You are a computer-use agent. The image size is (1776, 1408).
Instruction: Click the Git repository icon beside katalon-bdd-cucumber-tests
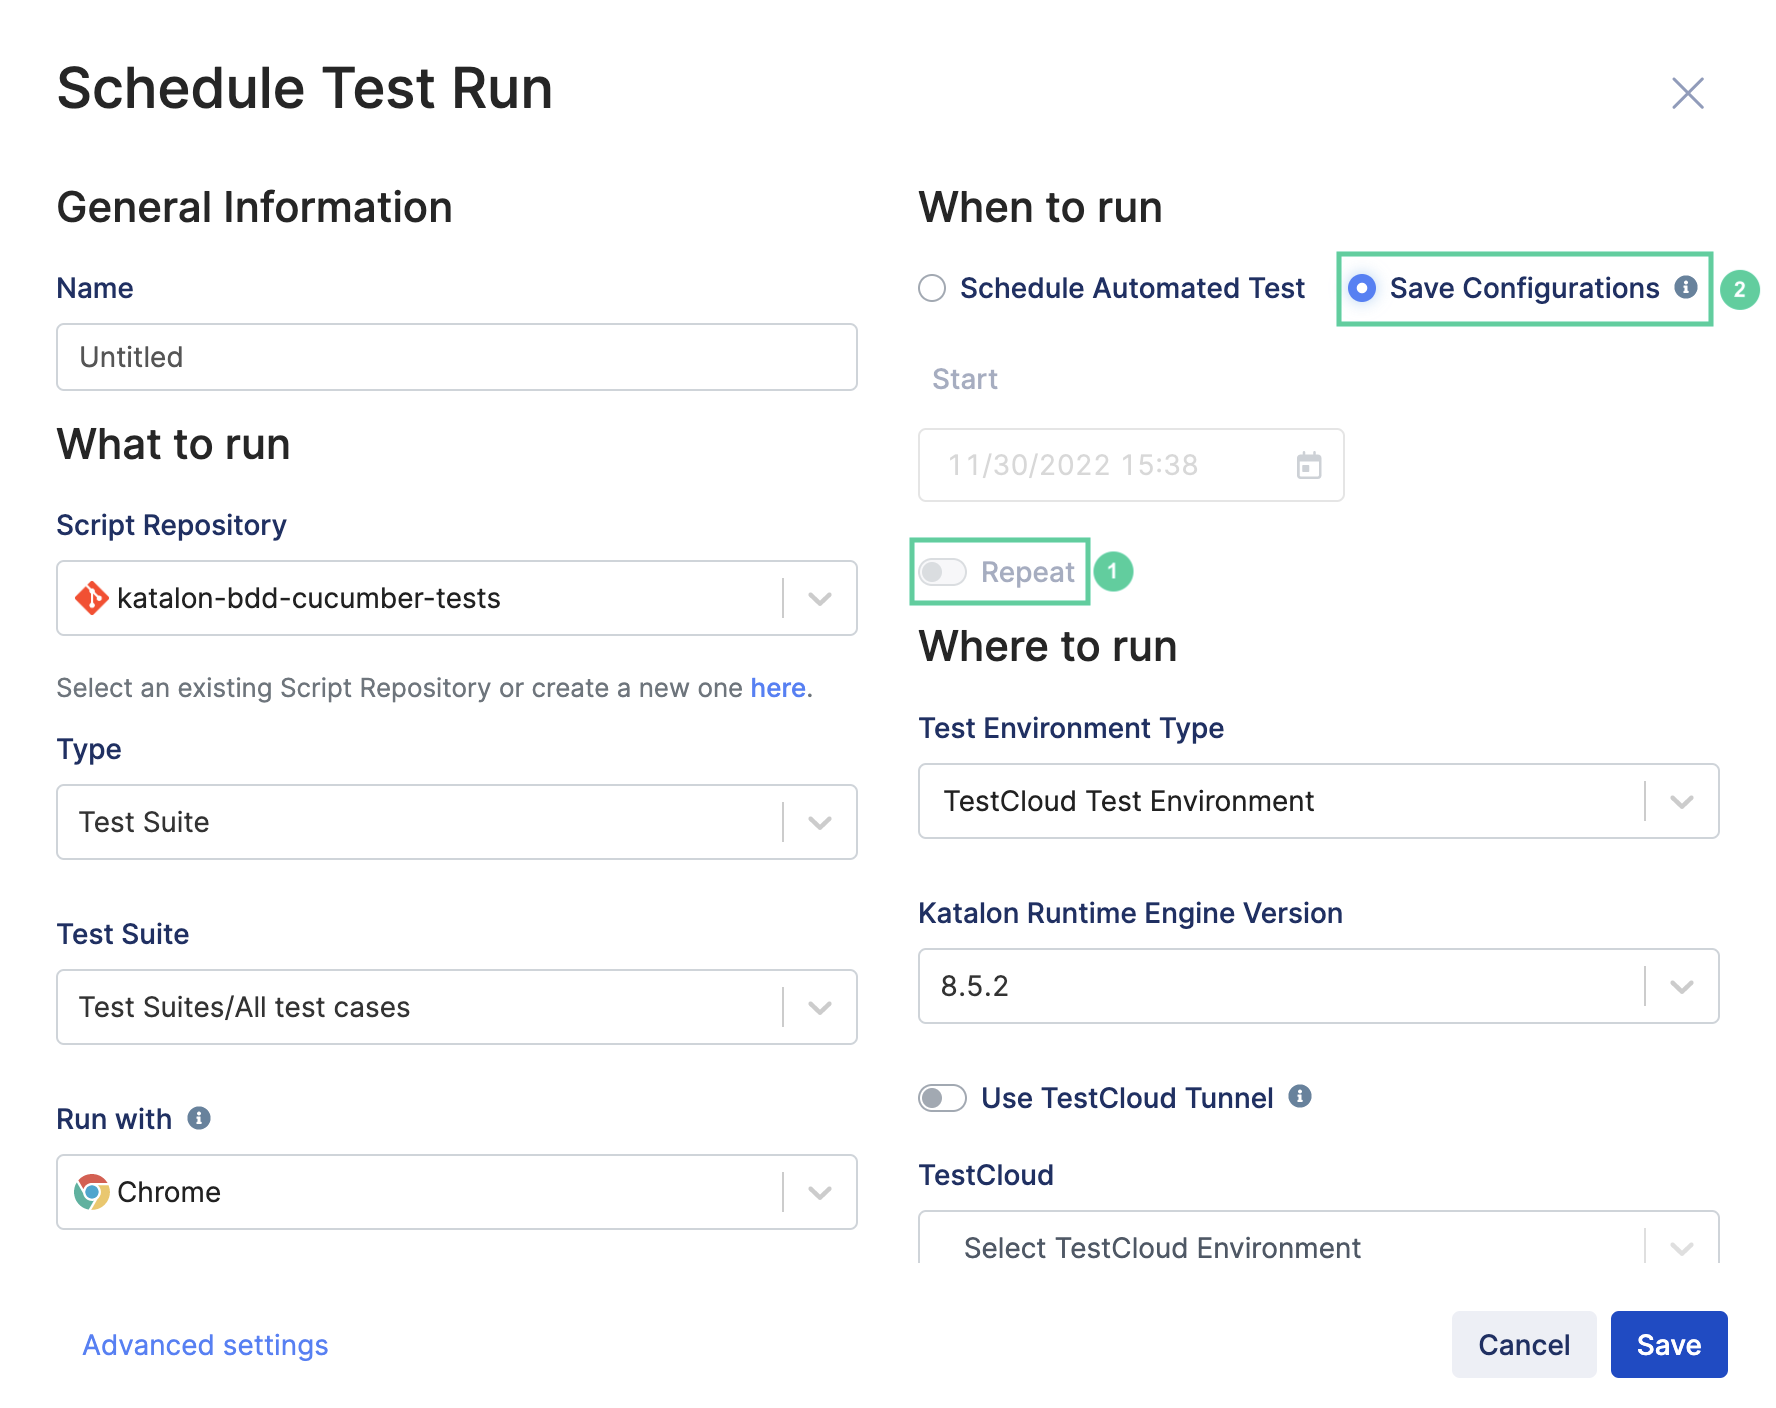91,598
